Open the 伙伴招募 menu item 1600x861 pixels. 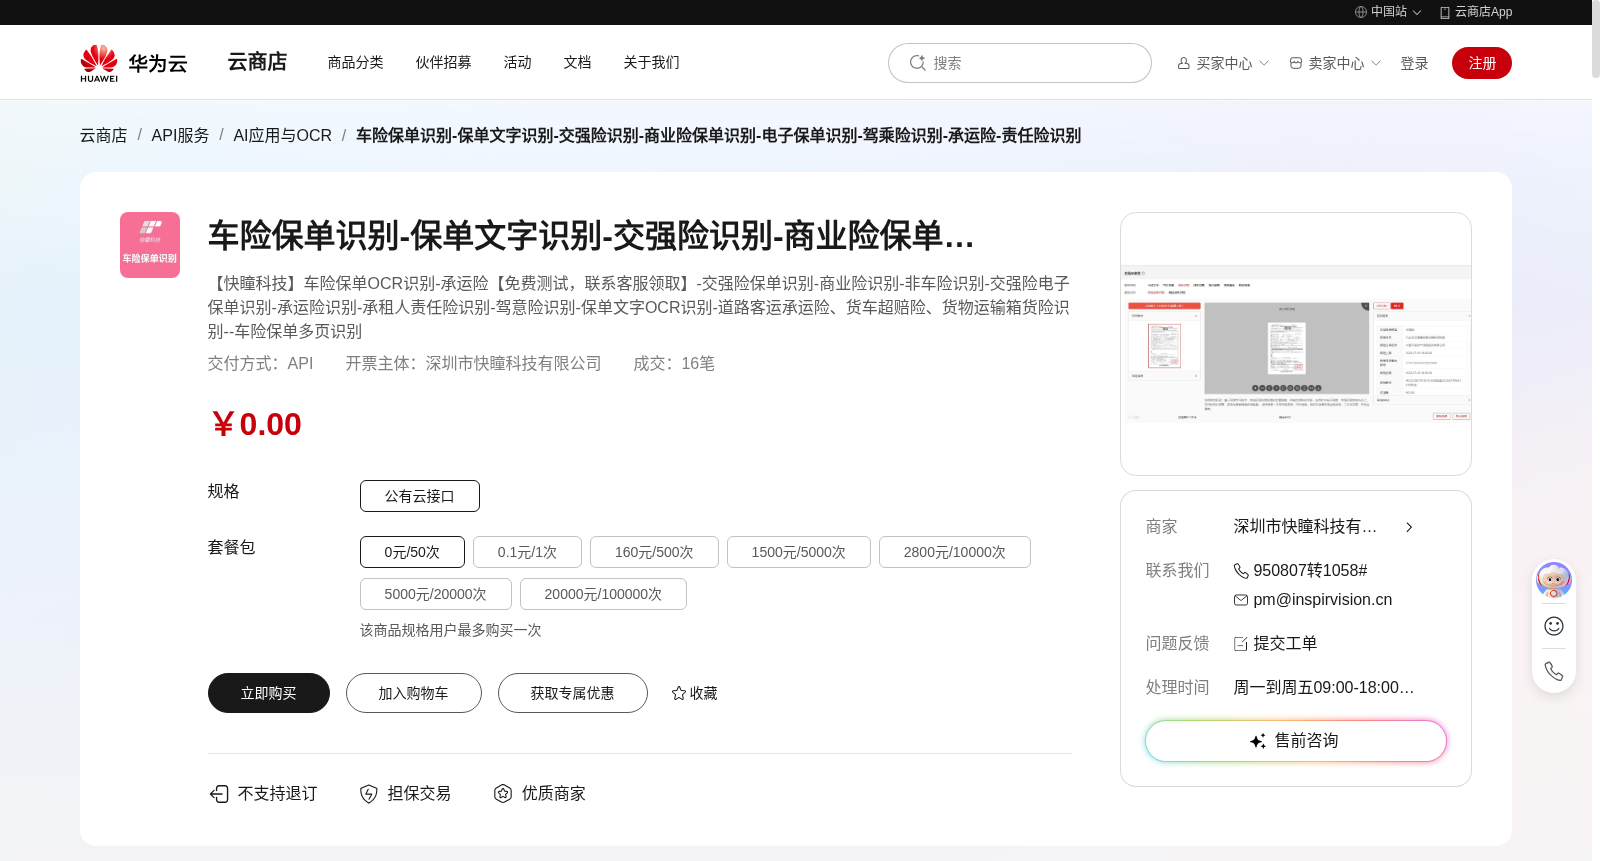coord(444,62)
